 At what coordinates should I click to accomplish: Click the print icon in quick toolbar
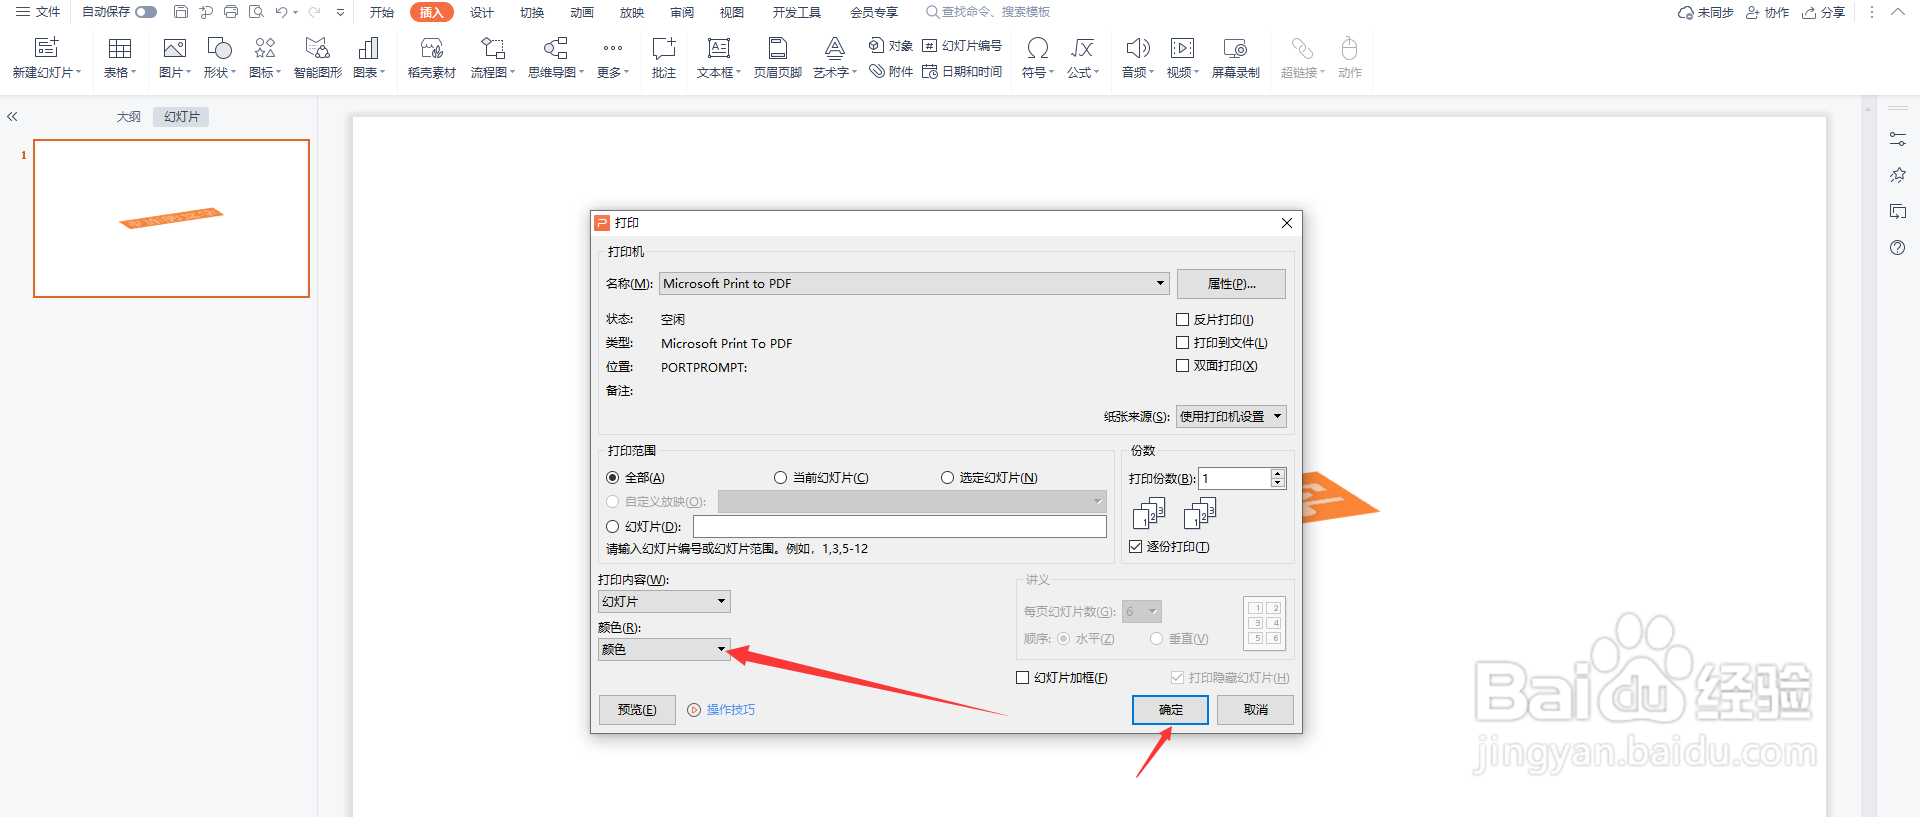pos(231,12)
